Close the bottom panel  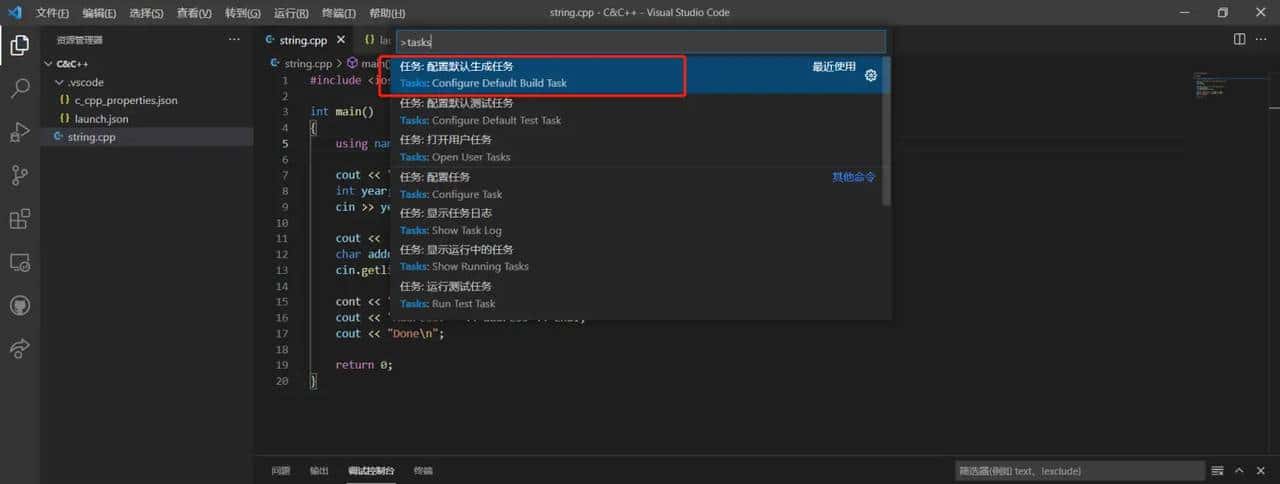tap(1261, 471)
